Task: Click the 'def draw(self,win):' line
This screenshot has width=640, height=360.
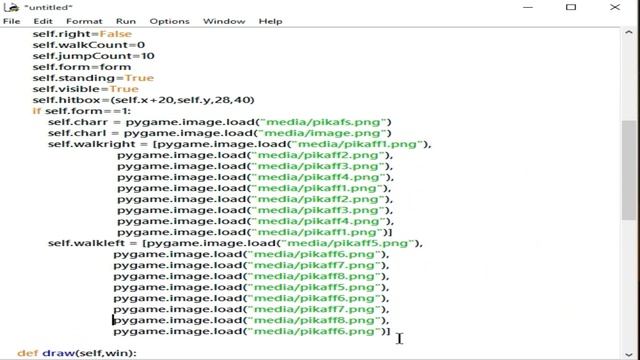Action: [77, 353]
